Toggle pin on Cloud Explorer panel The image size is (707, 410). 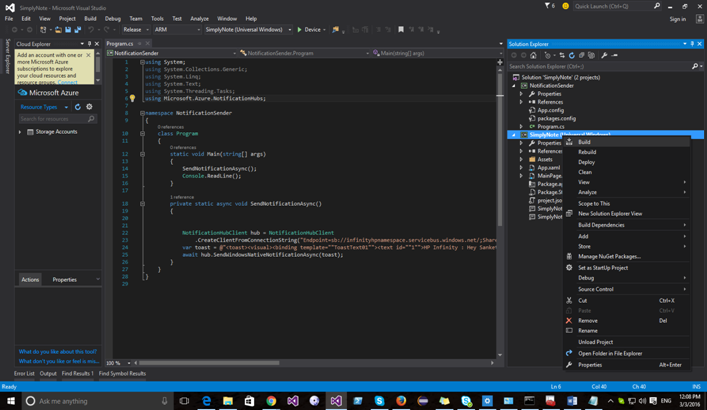coord(89,44)
